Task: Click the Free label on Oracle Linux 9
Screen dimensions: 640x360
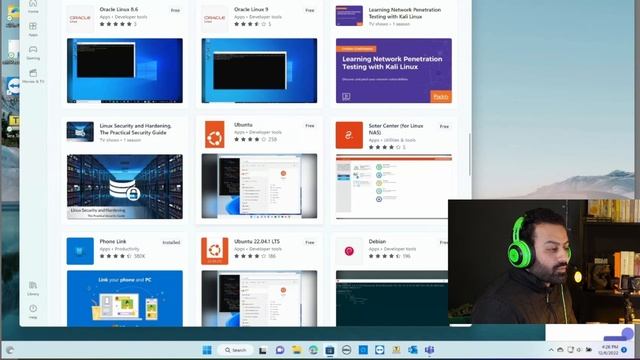Action: [x=310, y=10]
